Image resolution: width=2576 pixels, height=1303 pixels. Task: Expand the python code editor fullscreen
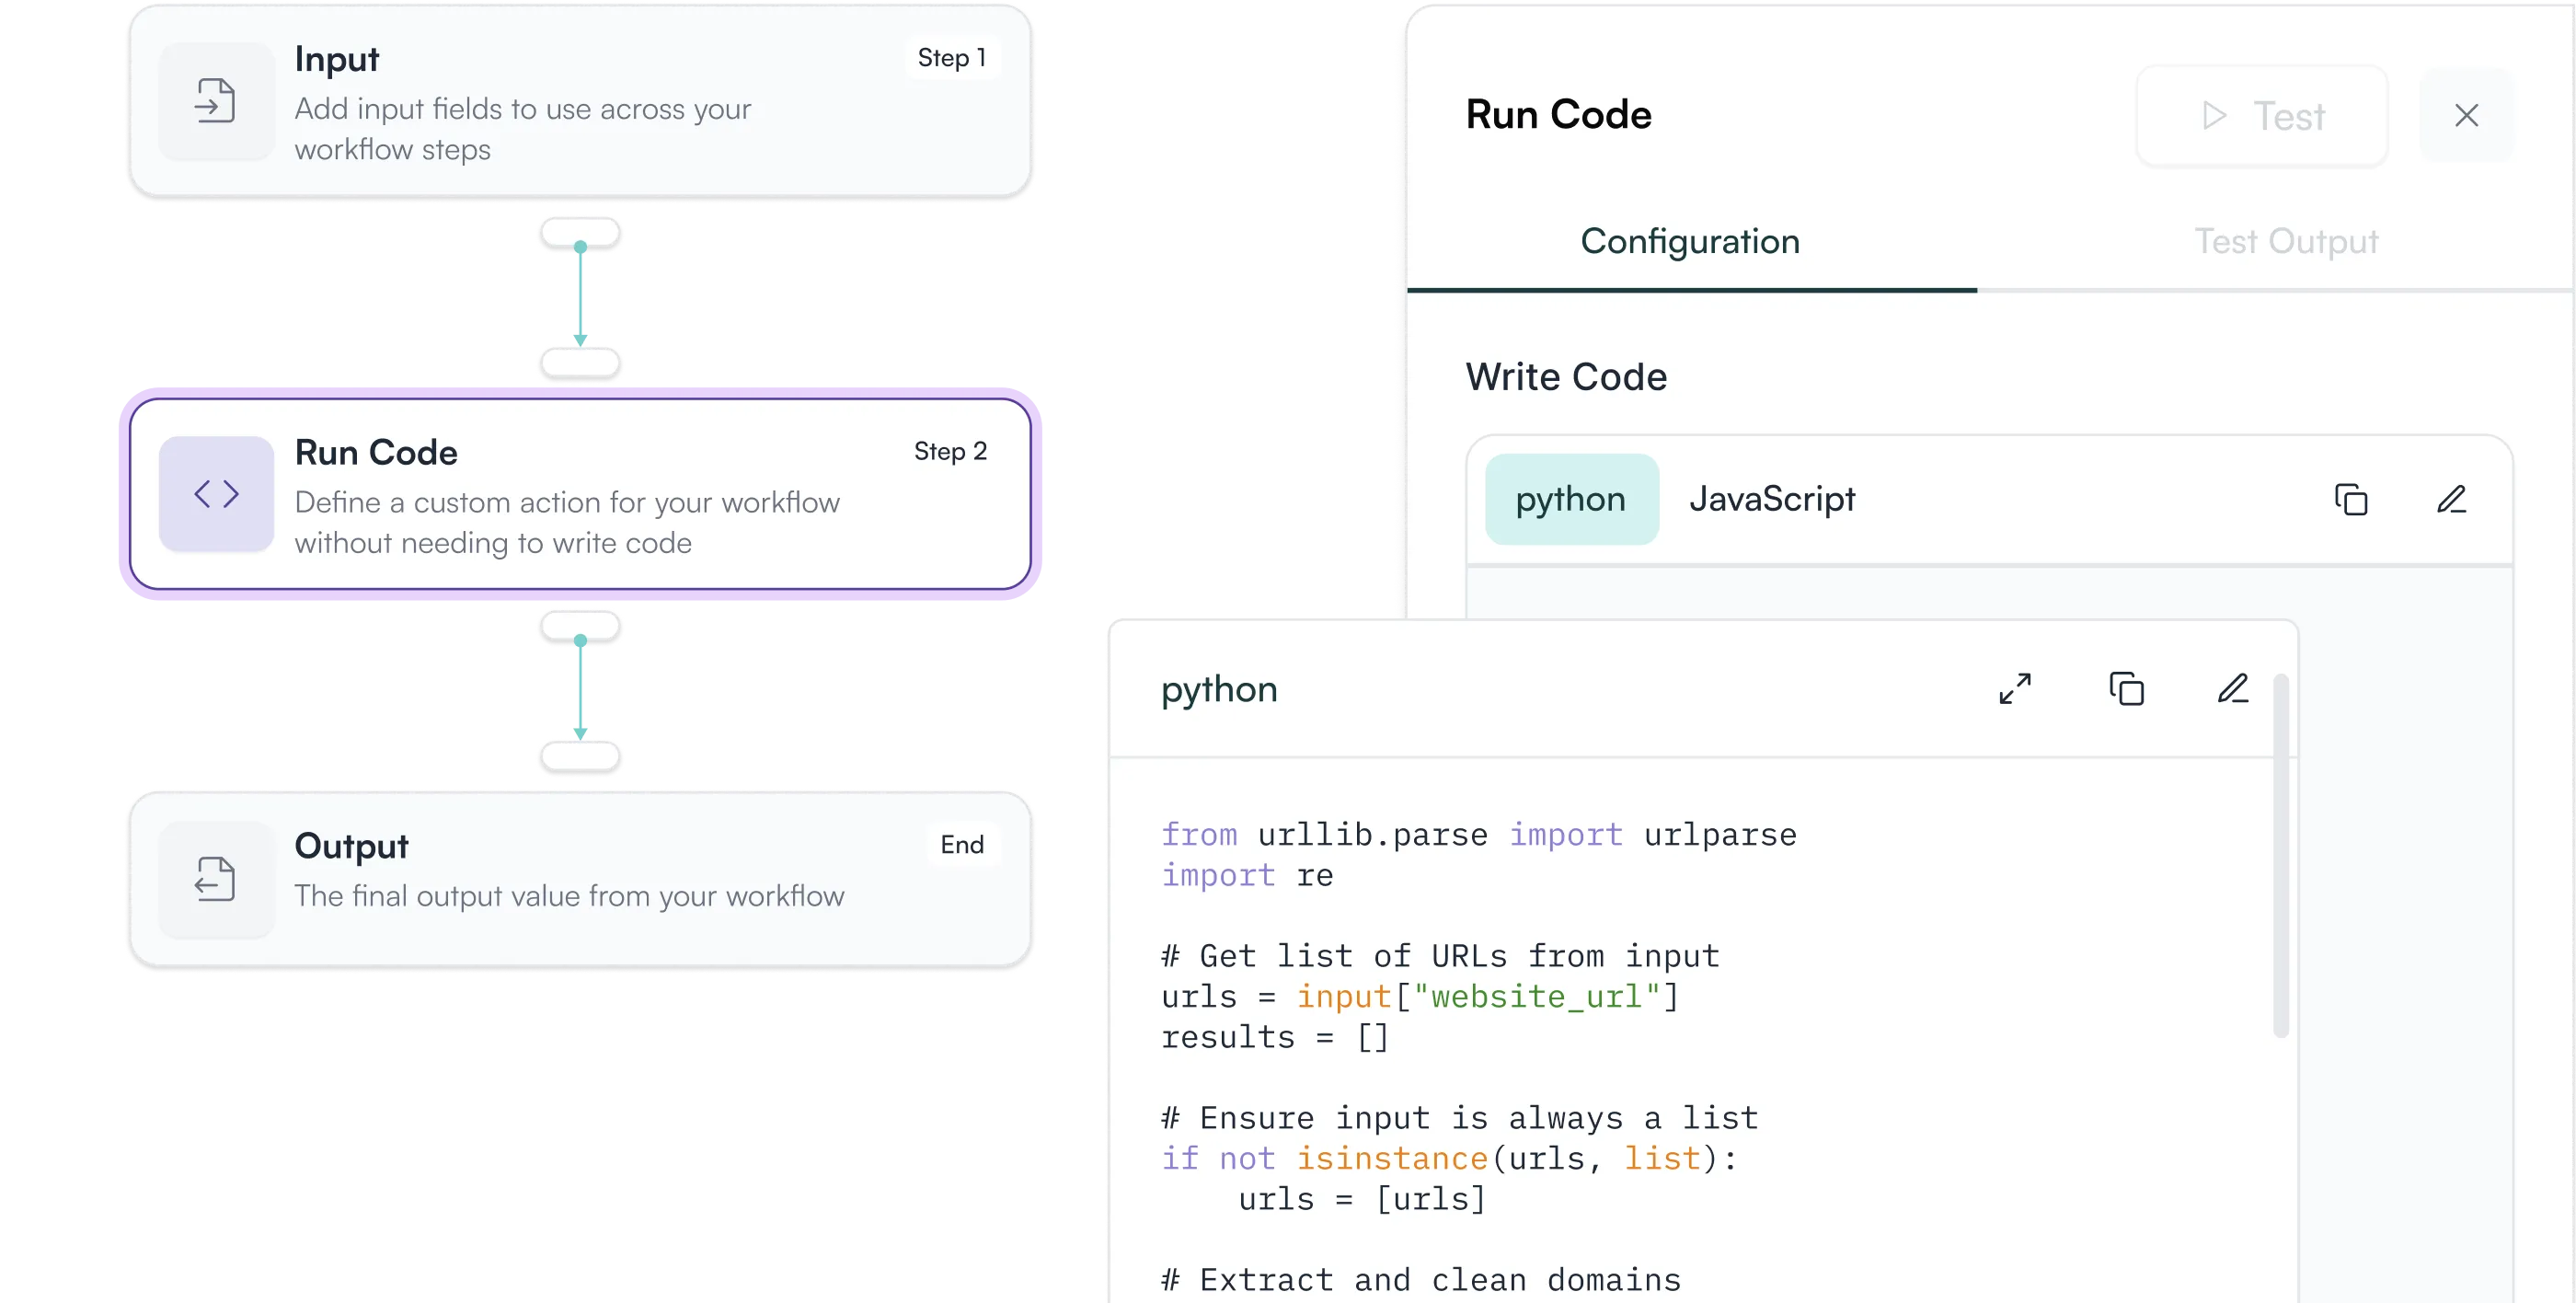point(2016,689)
